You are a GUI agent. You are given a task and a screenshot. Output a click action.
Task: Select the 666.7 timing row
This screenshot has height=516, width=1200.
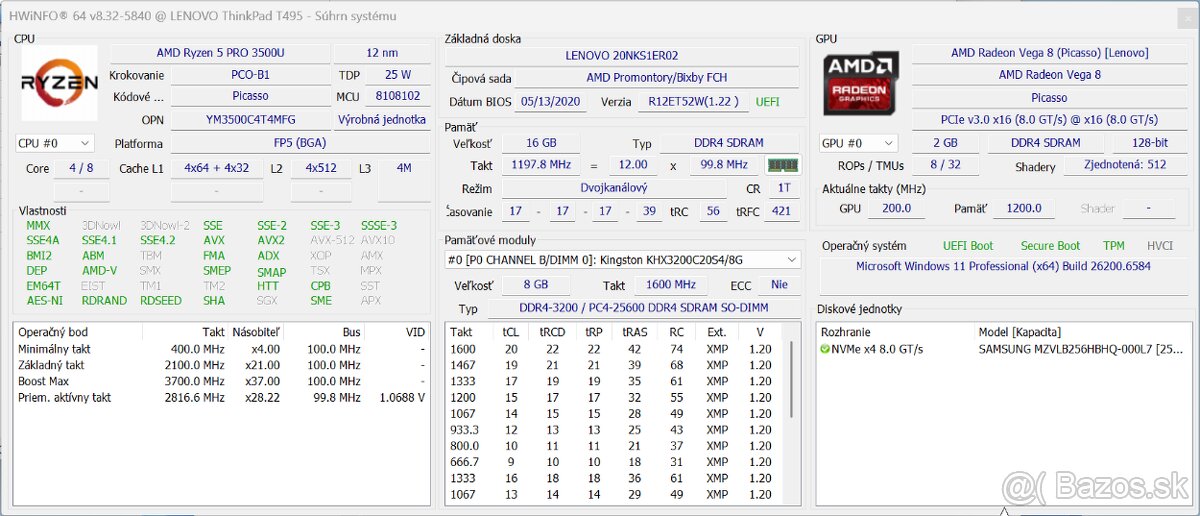coord(617,461)
